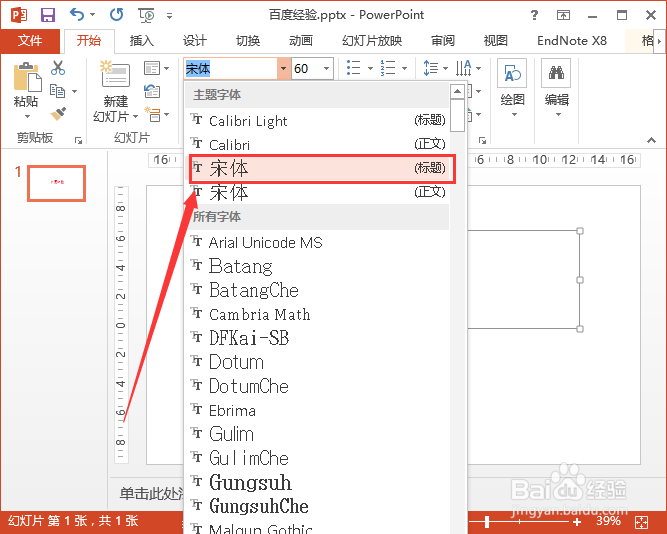
Task: Expand the New Slide (新建幻灯片) dropdown arrow
Action: coord(135,116)
